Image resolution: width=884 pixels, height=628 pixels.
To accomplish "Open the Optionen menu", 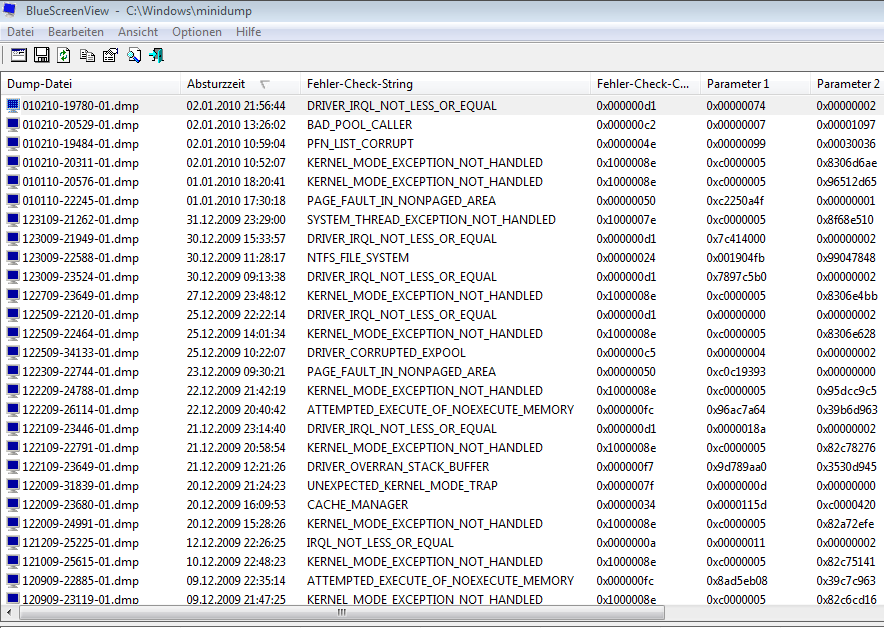I will (197, 32).
